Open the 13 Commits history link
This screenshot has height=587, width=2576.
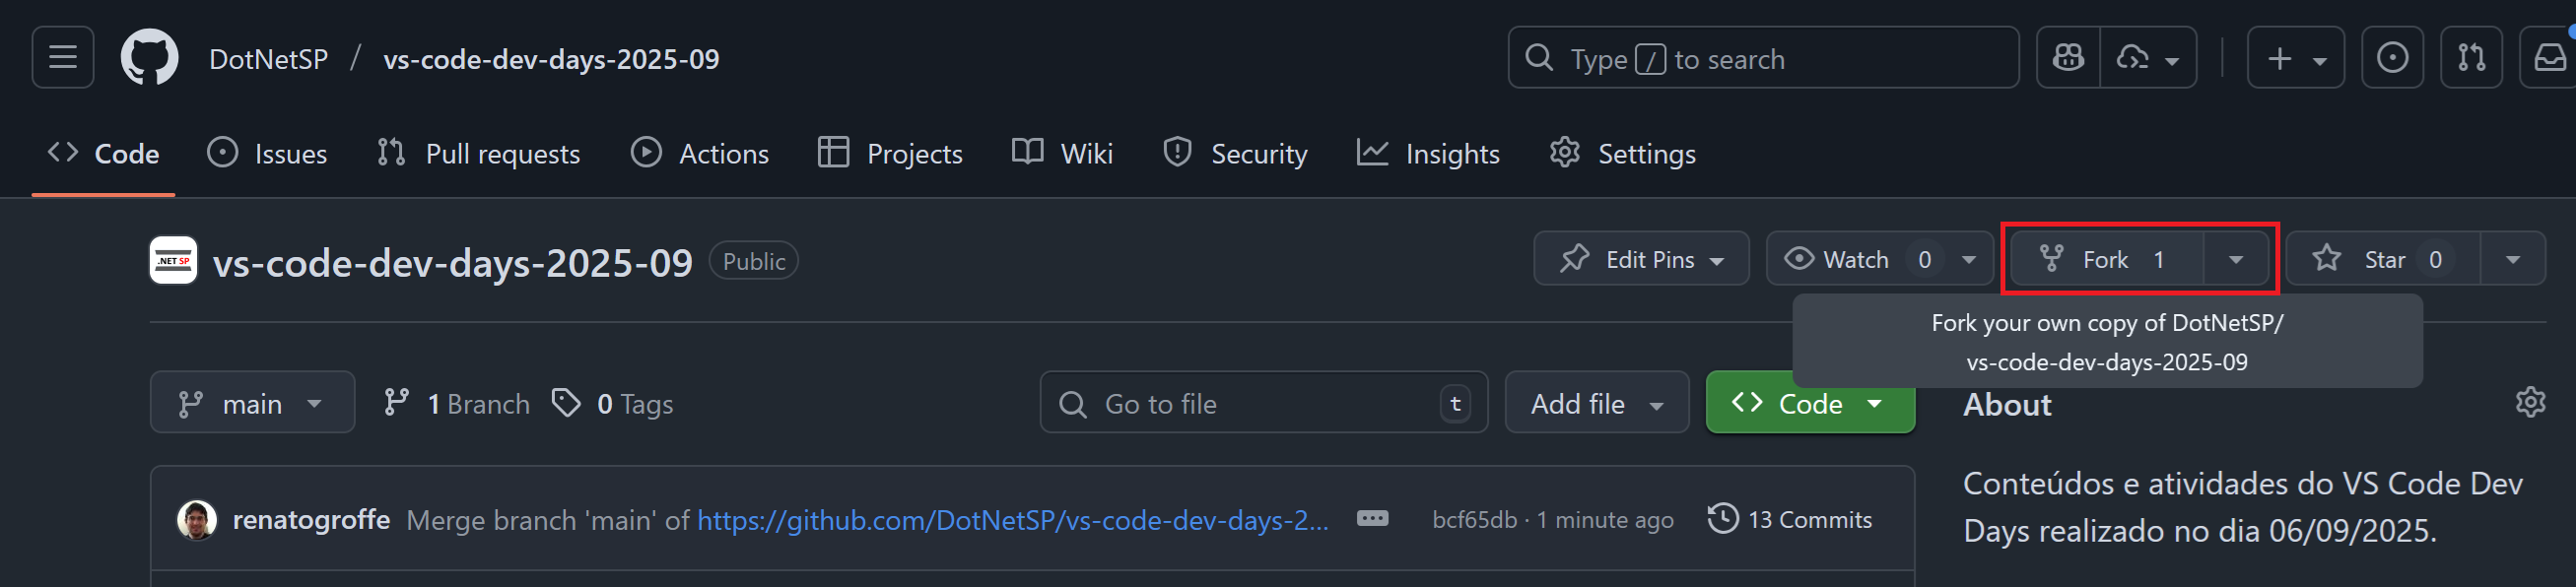1790,519
